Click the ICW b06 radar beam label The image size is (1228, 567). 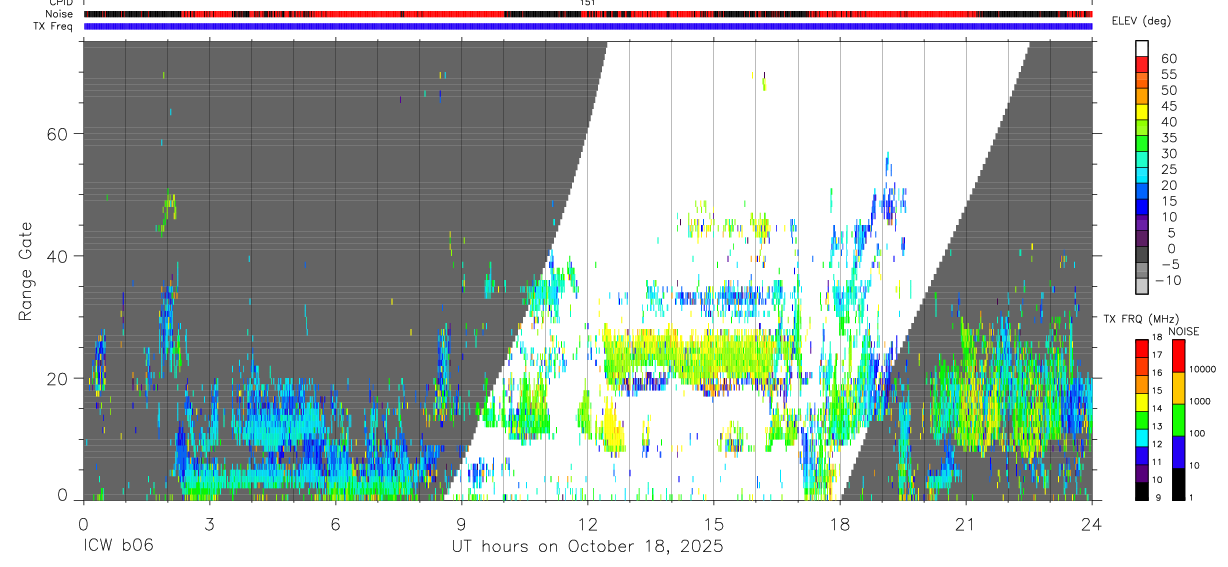point(119,547)
